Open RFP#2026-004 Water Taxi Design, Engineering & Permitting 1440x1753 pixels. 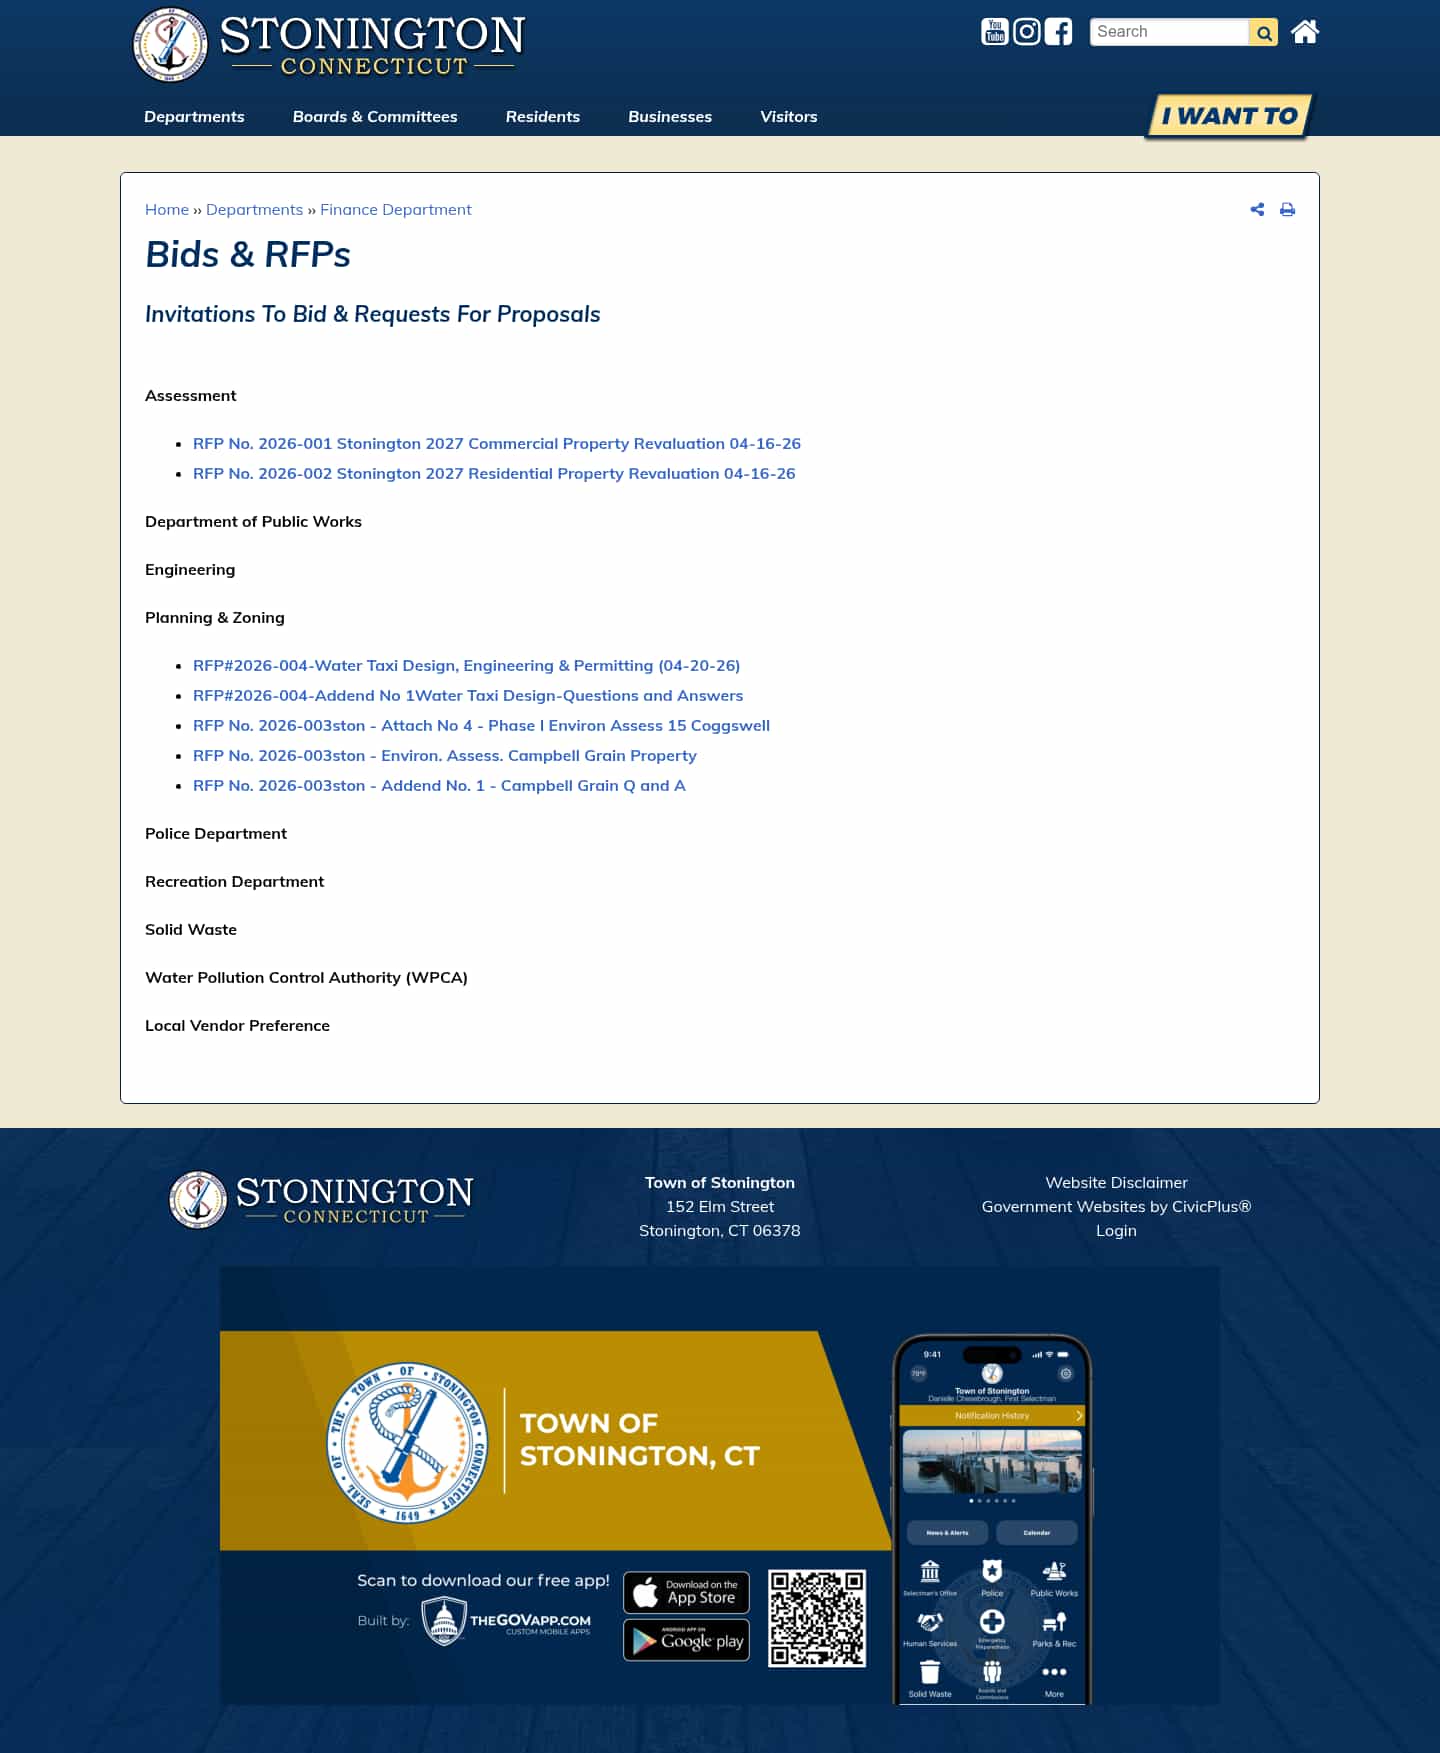(466, 665)
